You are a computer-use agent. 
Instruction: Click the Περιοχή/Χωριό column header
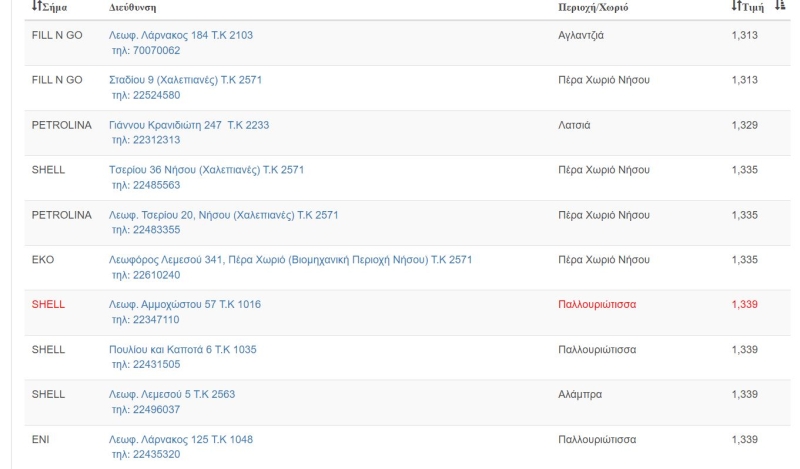593,8
